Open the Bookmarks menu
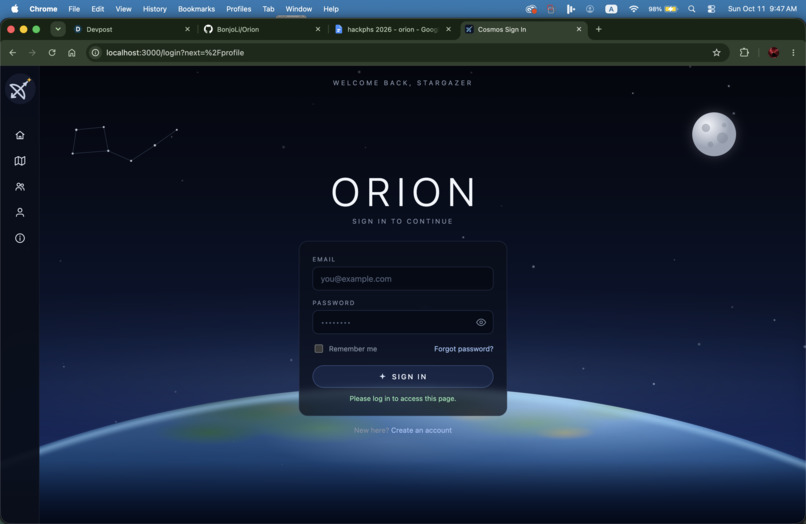Image resolution: width=806 pixels, height=524 pixels. (x=196, y=9)
